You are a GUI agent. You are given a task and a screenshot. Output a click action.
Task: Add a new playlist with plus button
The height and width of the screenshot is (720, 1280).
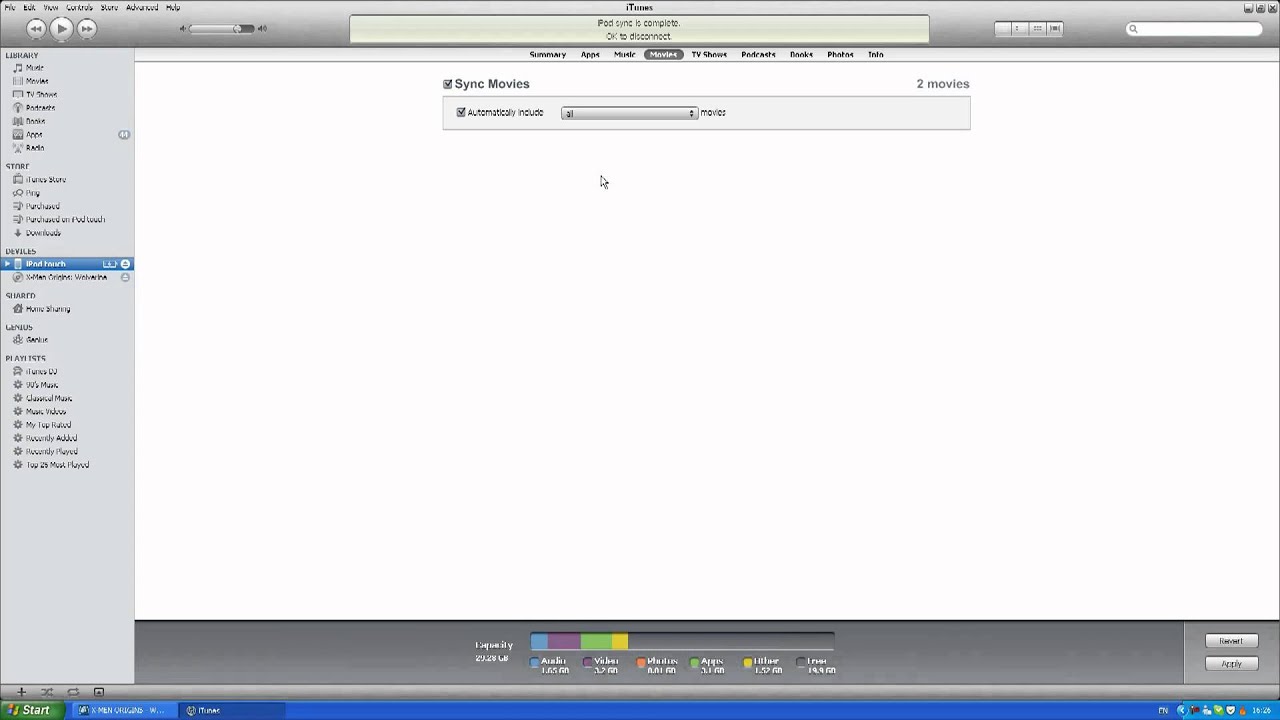pos(21,692)
